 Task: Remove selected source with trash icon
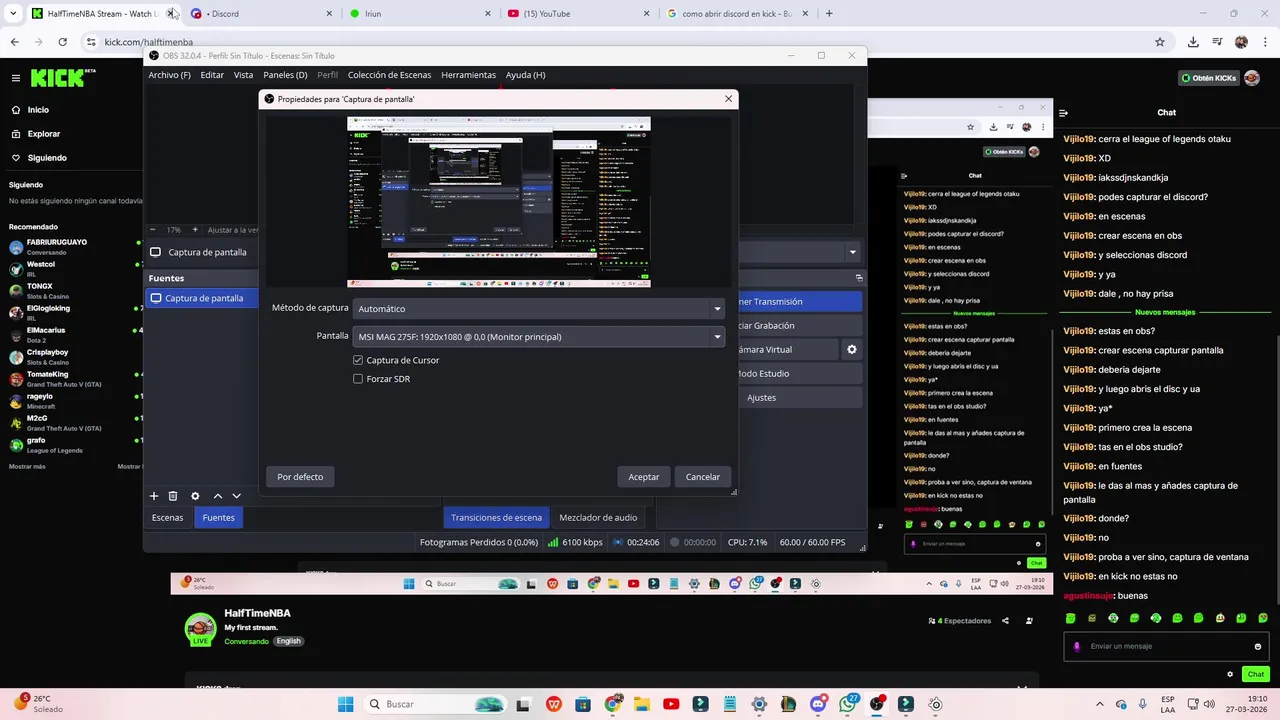click(173, 496)
